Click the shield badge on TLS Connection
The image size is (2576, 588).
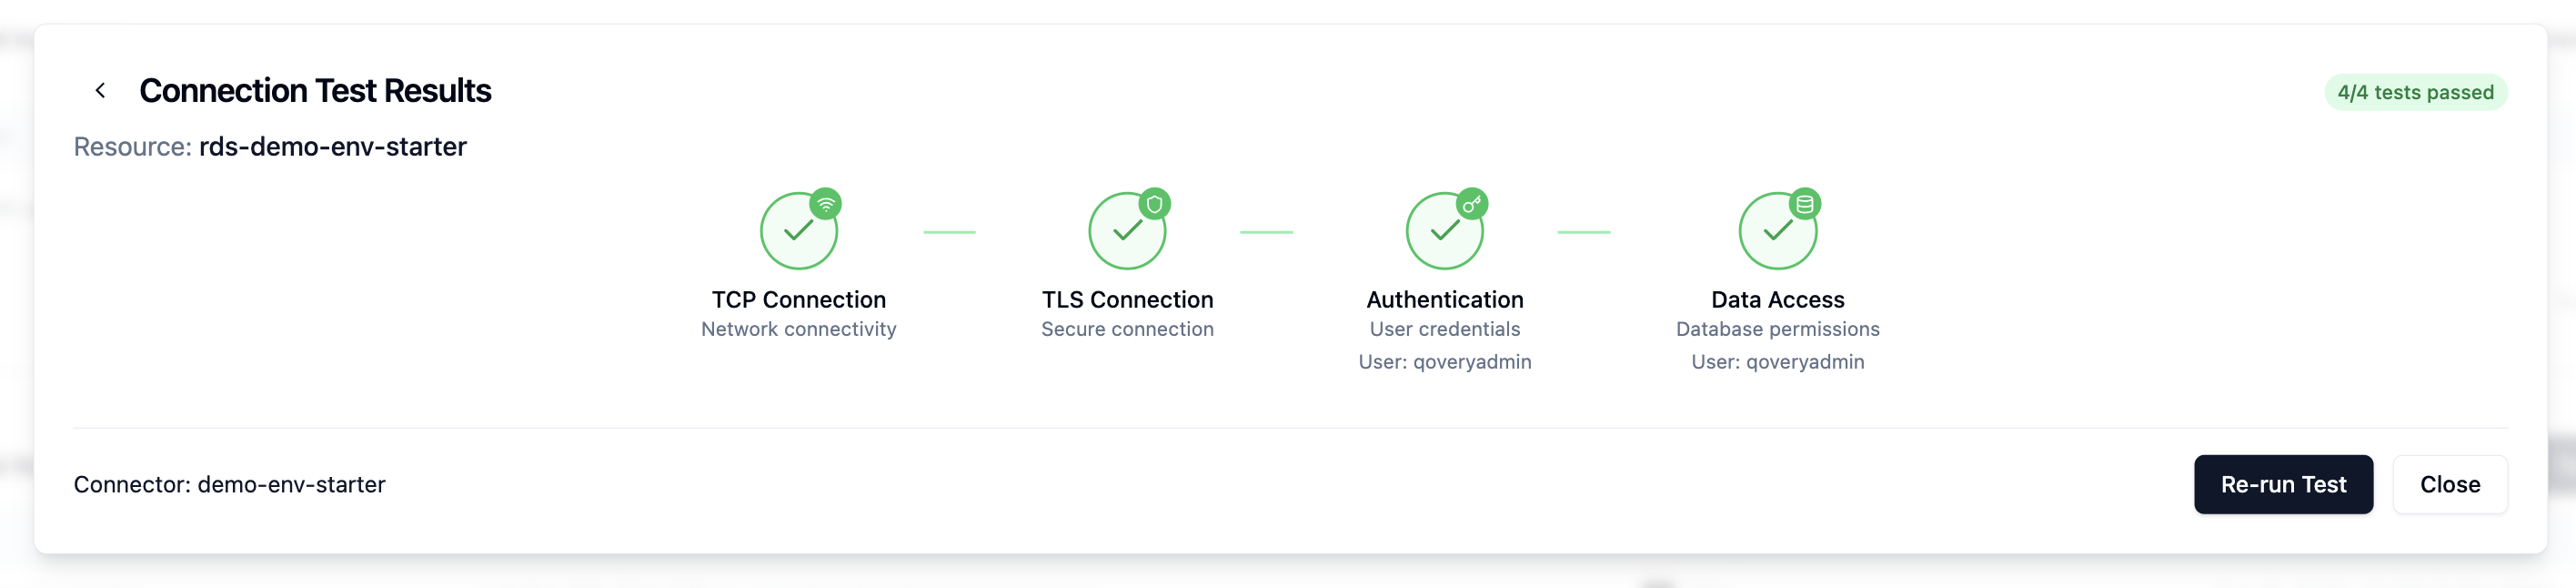click(x=1155, y=203)
